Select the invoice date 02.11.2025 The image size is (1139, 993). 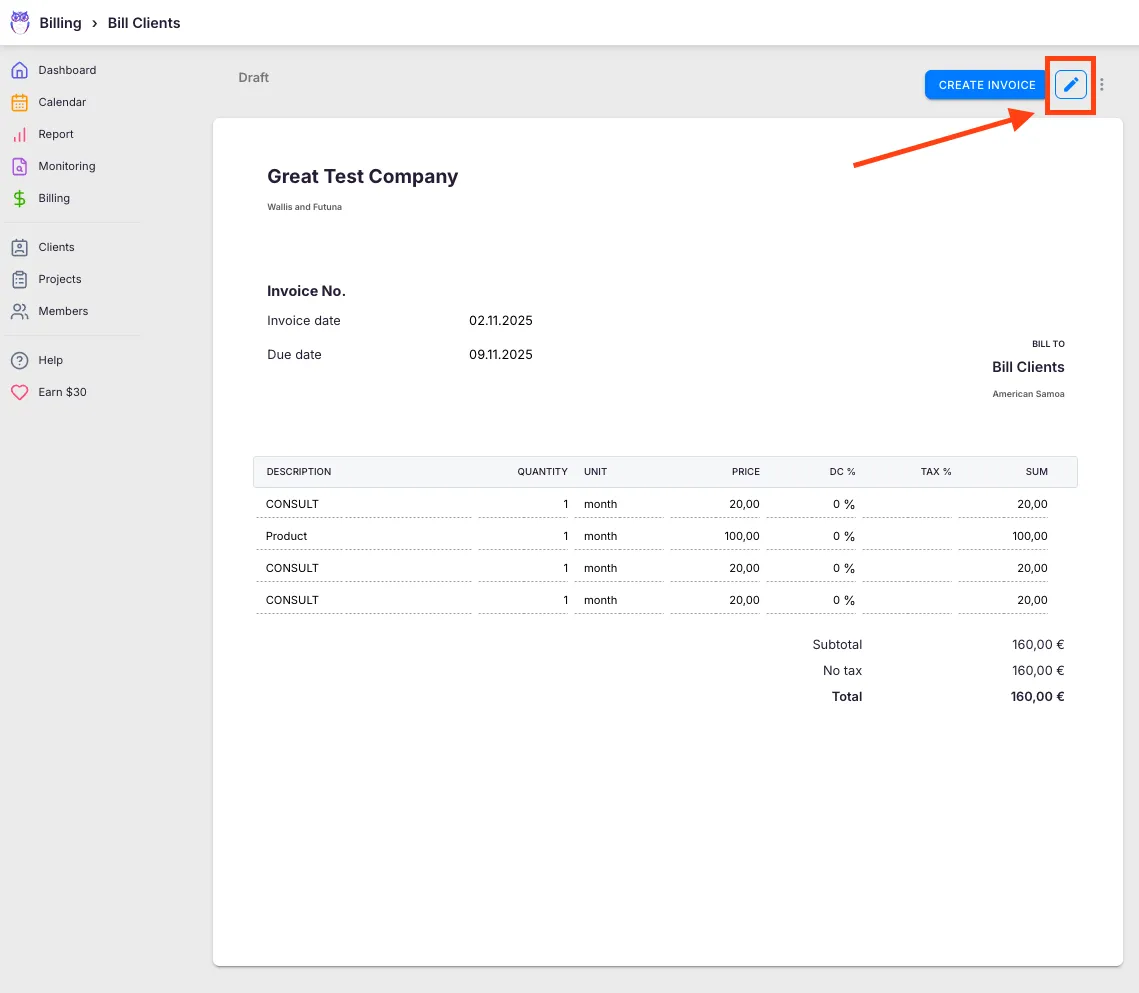[x=500, y=321]
